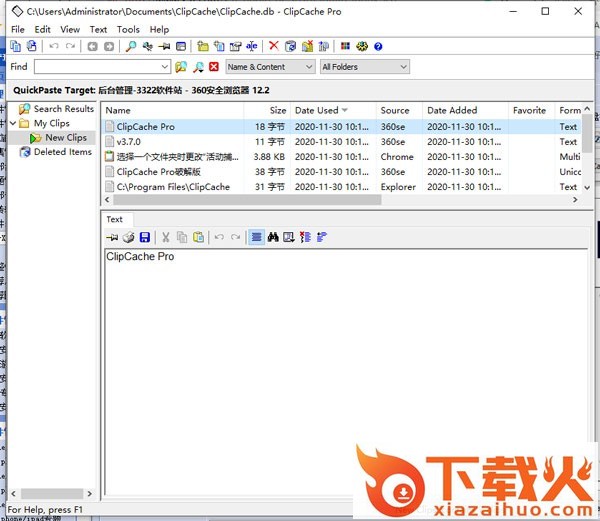Click the colored grid options icon
Screen dimensions: 600x521
coord(345,46)
